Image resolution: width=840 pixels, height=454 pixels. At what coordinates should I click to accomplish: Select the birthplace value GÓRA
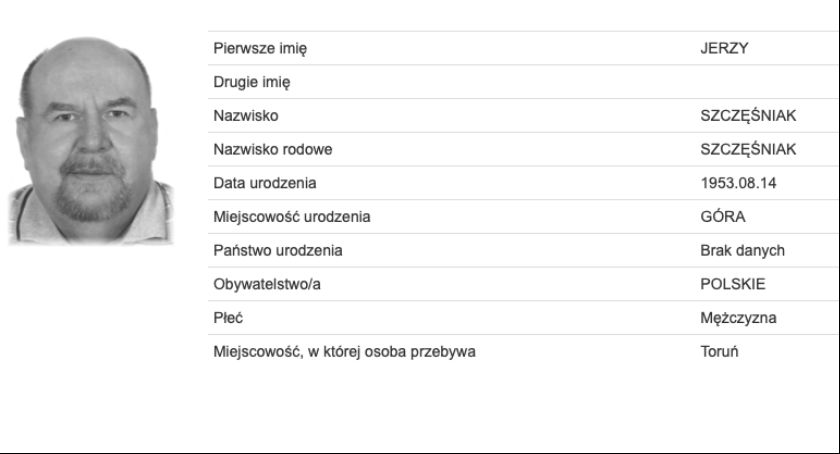pyautogui.click(x=723, y=217)
